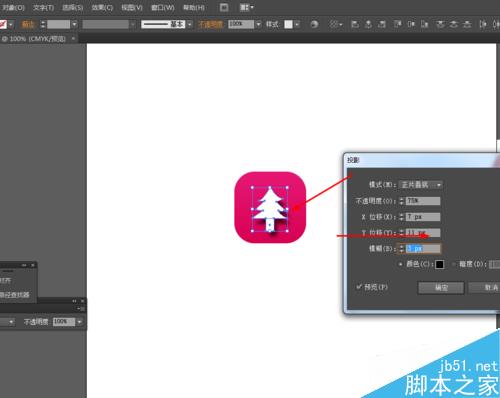Open the arrange documents dropdown in menu bar
Viewport: 500px width, 398px height.
coord(247,7)
